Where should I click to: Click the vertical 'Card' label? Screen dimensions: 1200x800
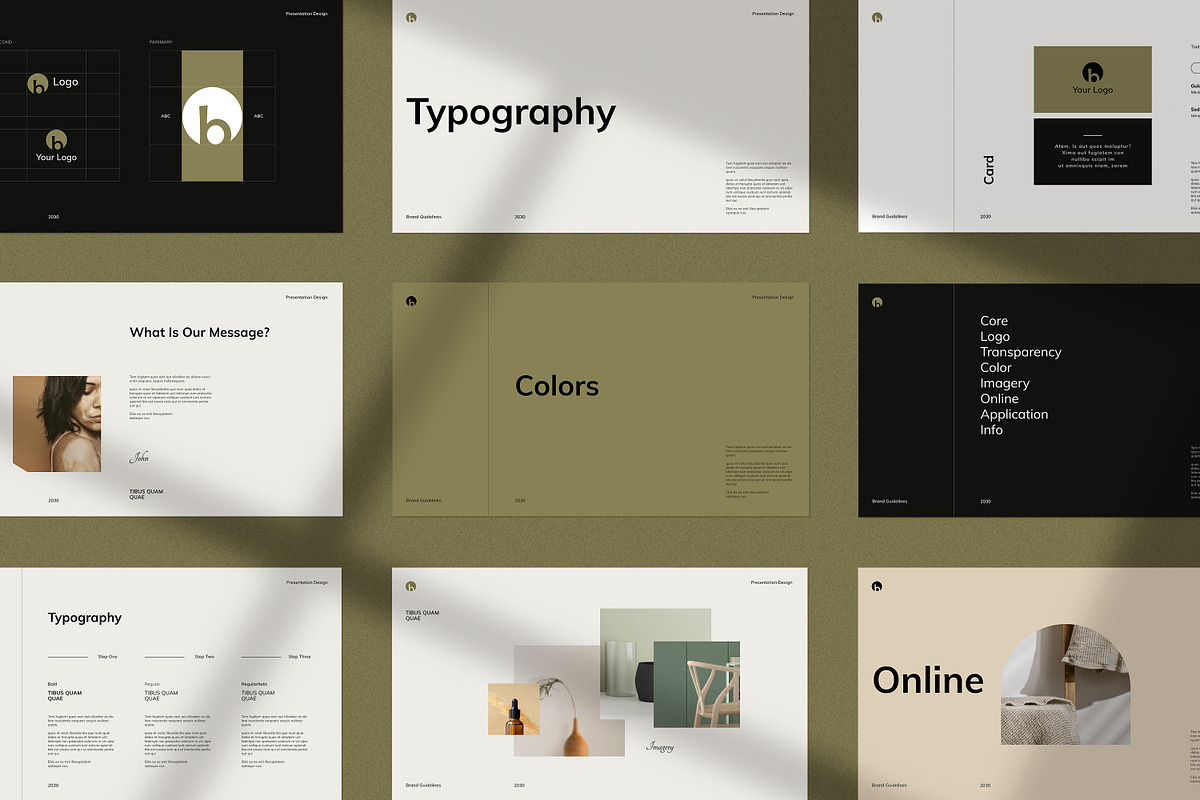click(989, 169)
